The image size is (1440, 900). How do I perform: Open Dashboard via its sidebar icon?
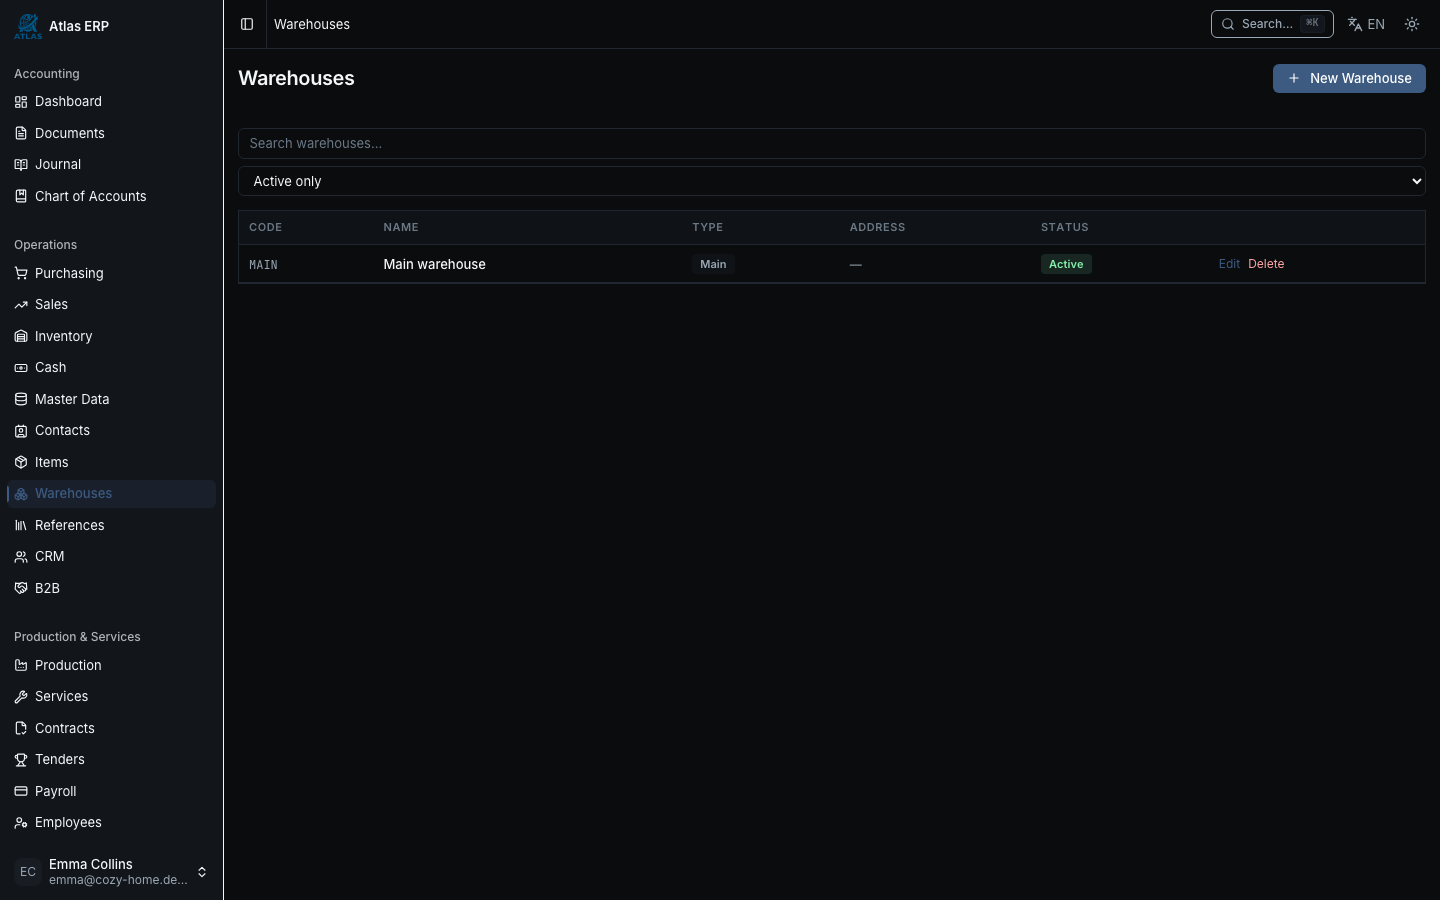pyautogui.click(x=21, y=102)
